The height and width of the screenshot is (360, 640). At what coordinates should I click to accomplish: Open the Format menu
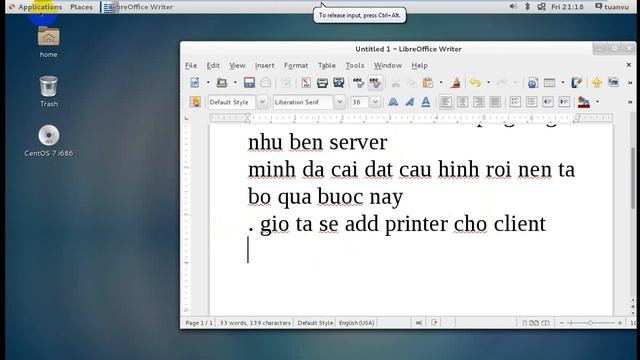coord(296,65)
